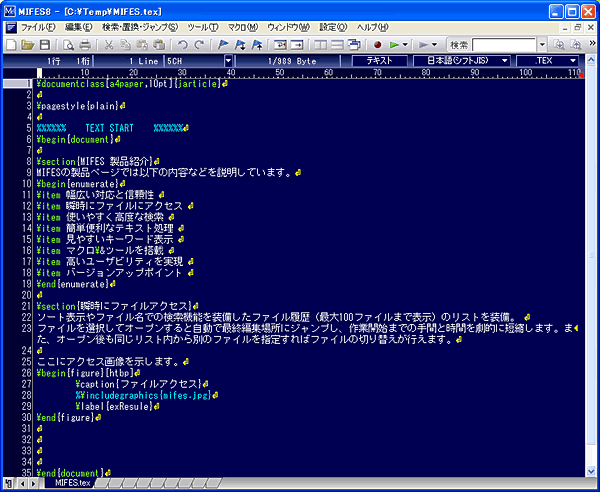The image size is (600, 492).
Task: Open the ファイル(F) menu
Action: (38, 27)
